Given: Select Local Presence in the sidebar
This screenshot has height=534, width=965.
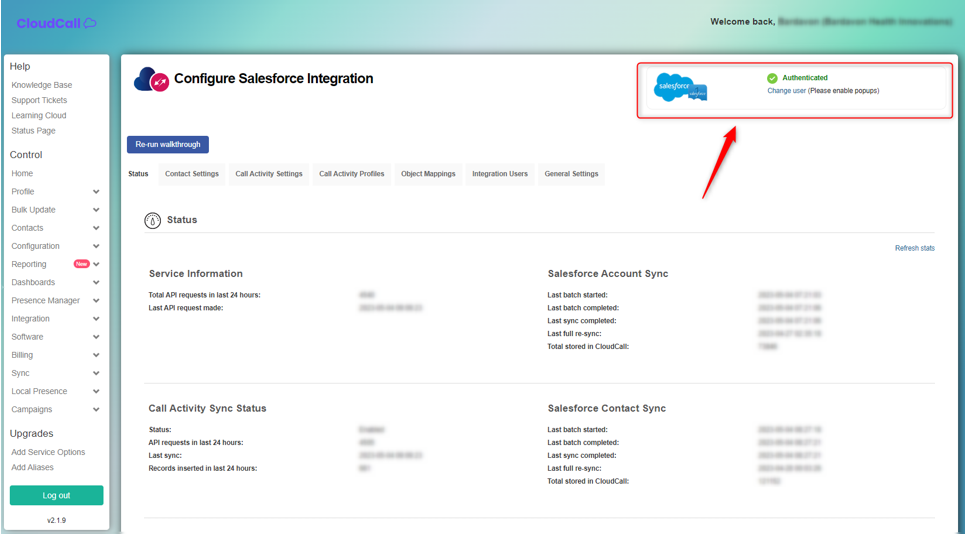Looking at the screenshot, I should click(x=39, y=391).
